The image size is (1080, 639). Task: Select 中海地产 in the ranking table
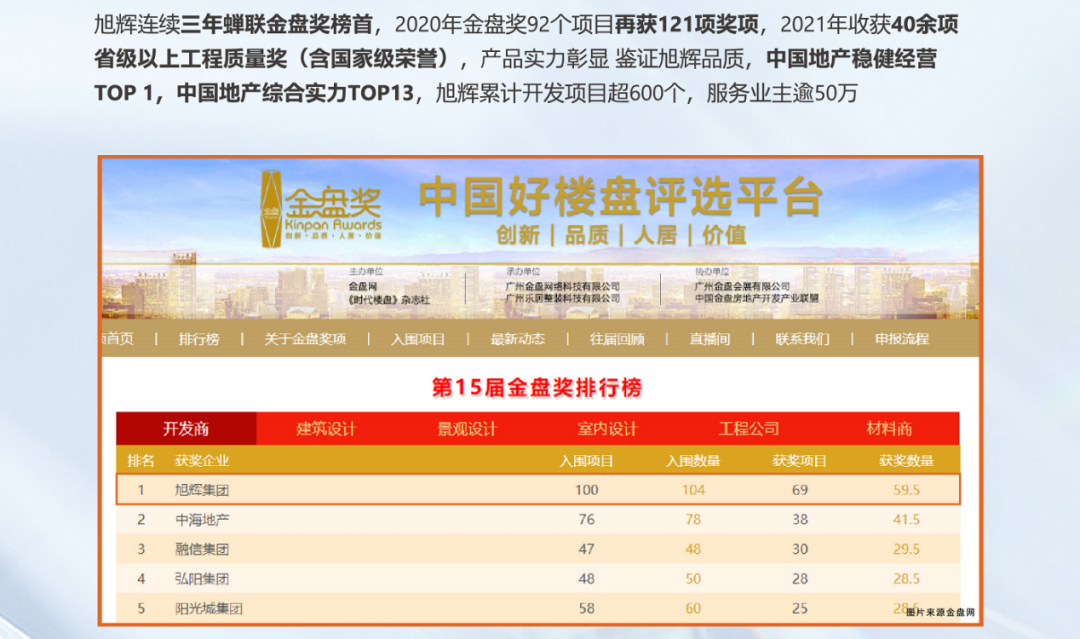pos(202,520)
